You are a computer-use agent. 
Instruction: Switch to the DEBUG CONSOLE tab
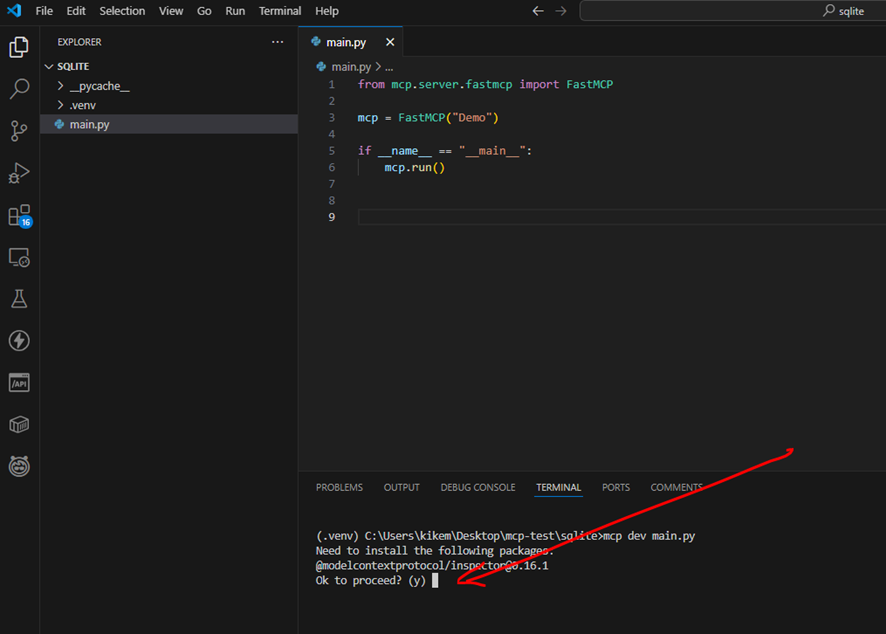click(477, 487)
